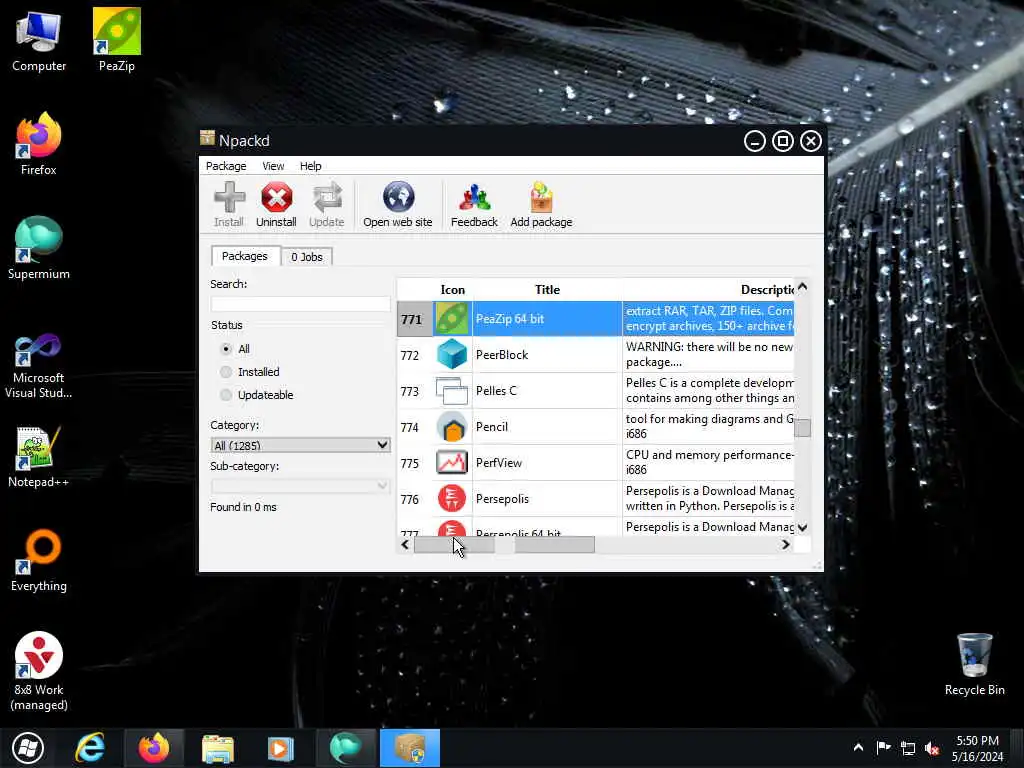Click horizontal scrollbar right arrow
The height and width of the screenshot is (768, 1024).
(x=786, y=545)
